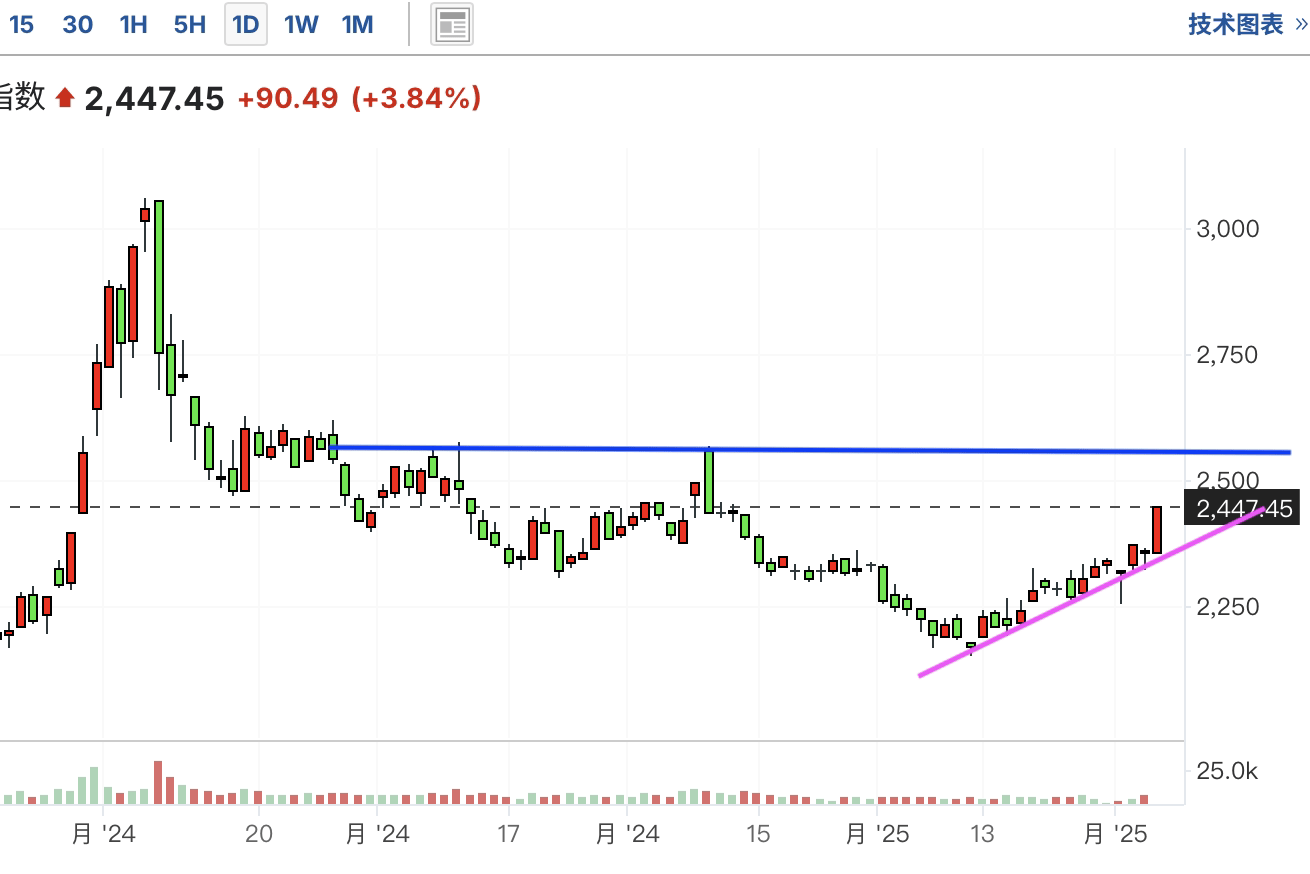1310x874 pixels.
Task: Open the chart layout icon
Action: pos(452,25)
